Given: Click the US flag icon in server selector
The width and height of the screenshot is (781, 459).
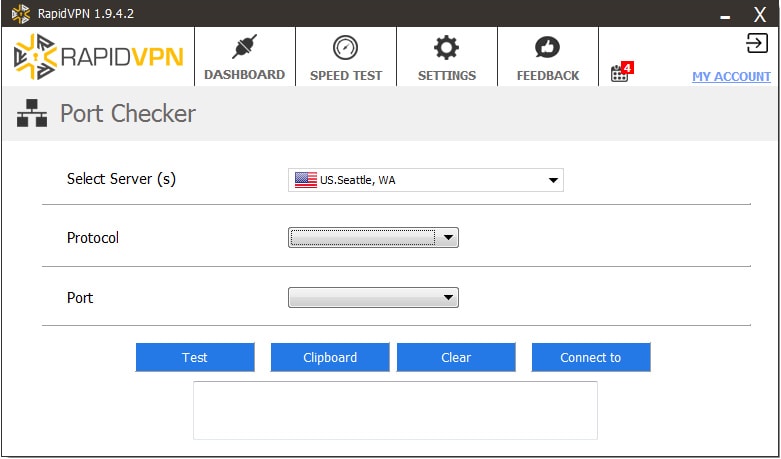Looking at the screenshot, I should tap(306, 180).
